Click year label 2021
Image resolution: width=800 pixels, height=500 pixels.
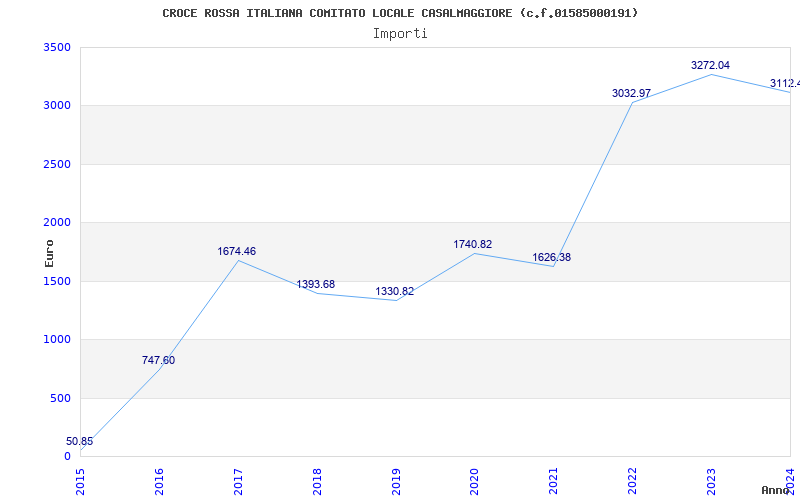click(x=554, y=481)
